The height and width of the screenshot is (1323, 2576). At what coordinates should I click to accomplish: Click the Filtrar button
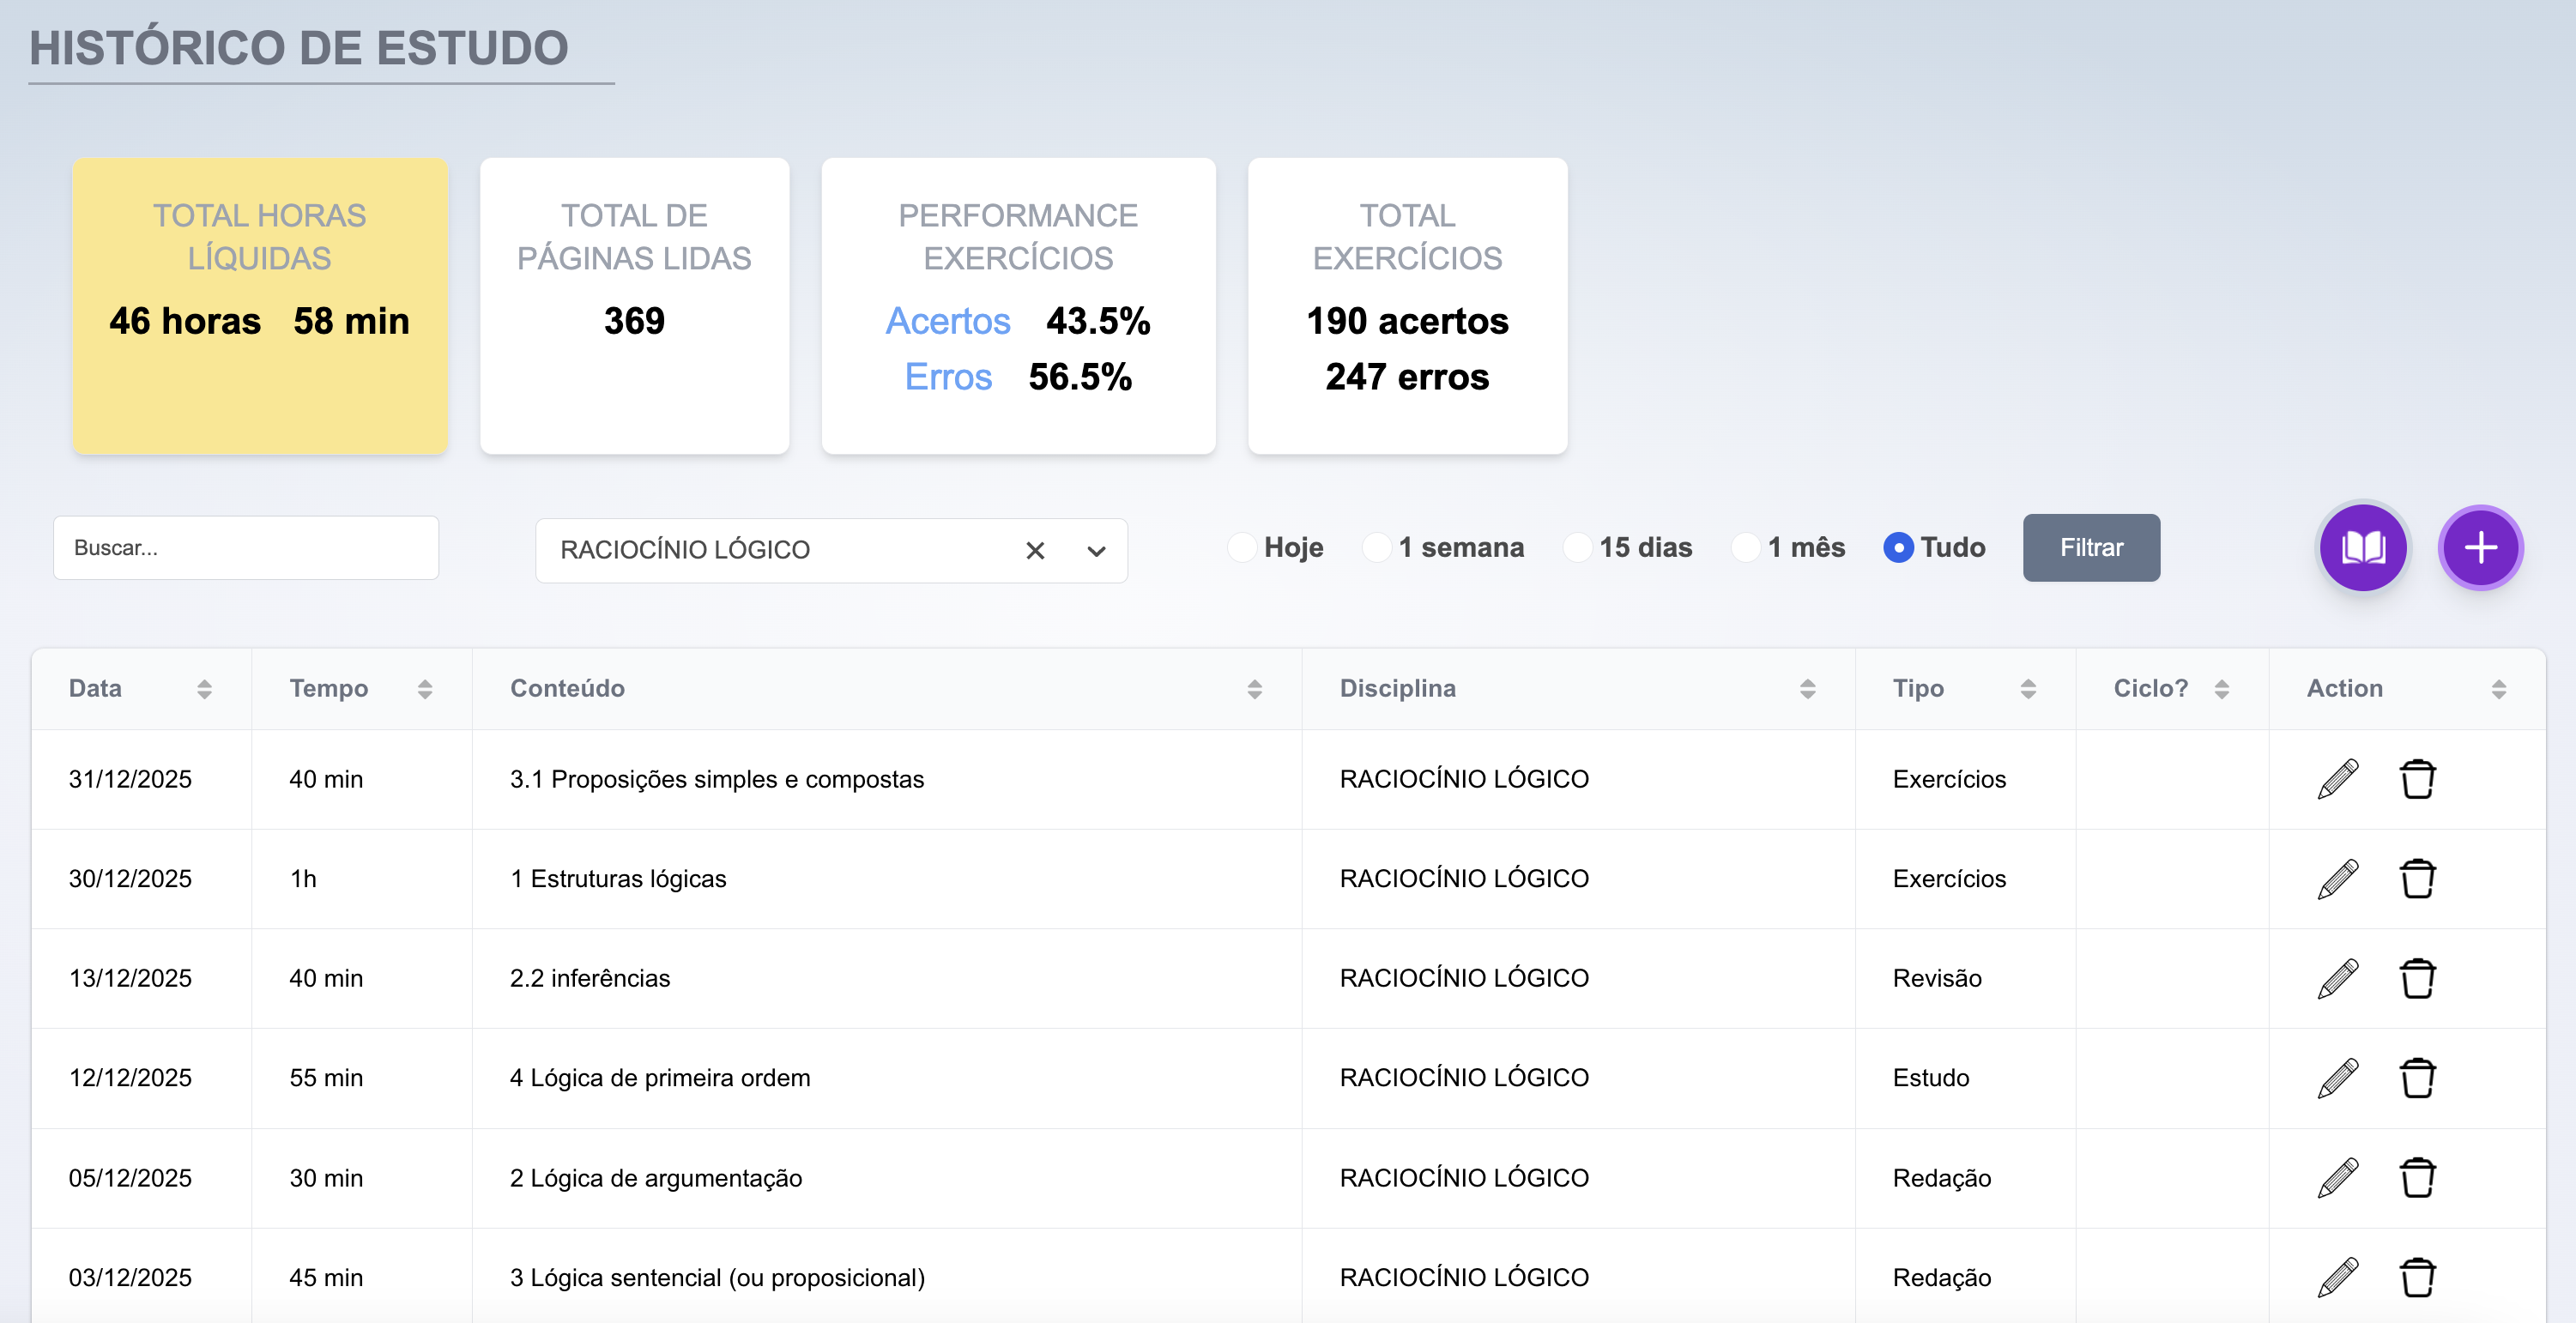(x=2091, y=548)
